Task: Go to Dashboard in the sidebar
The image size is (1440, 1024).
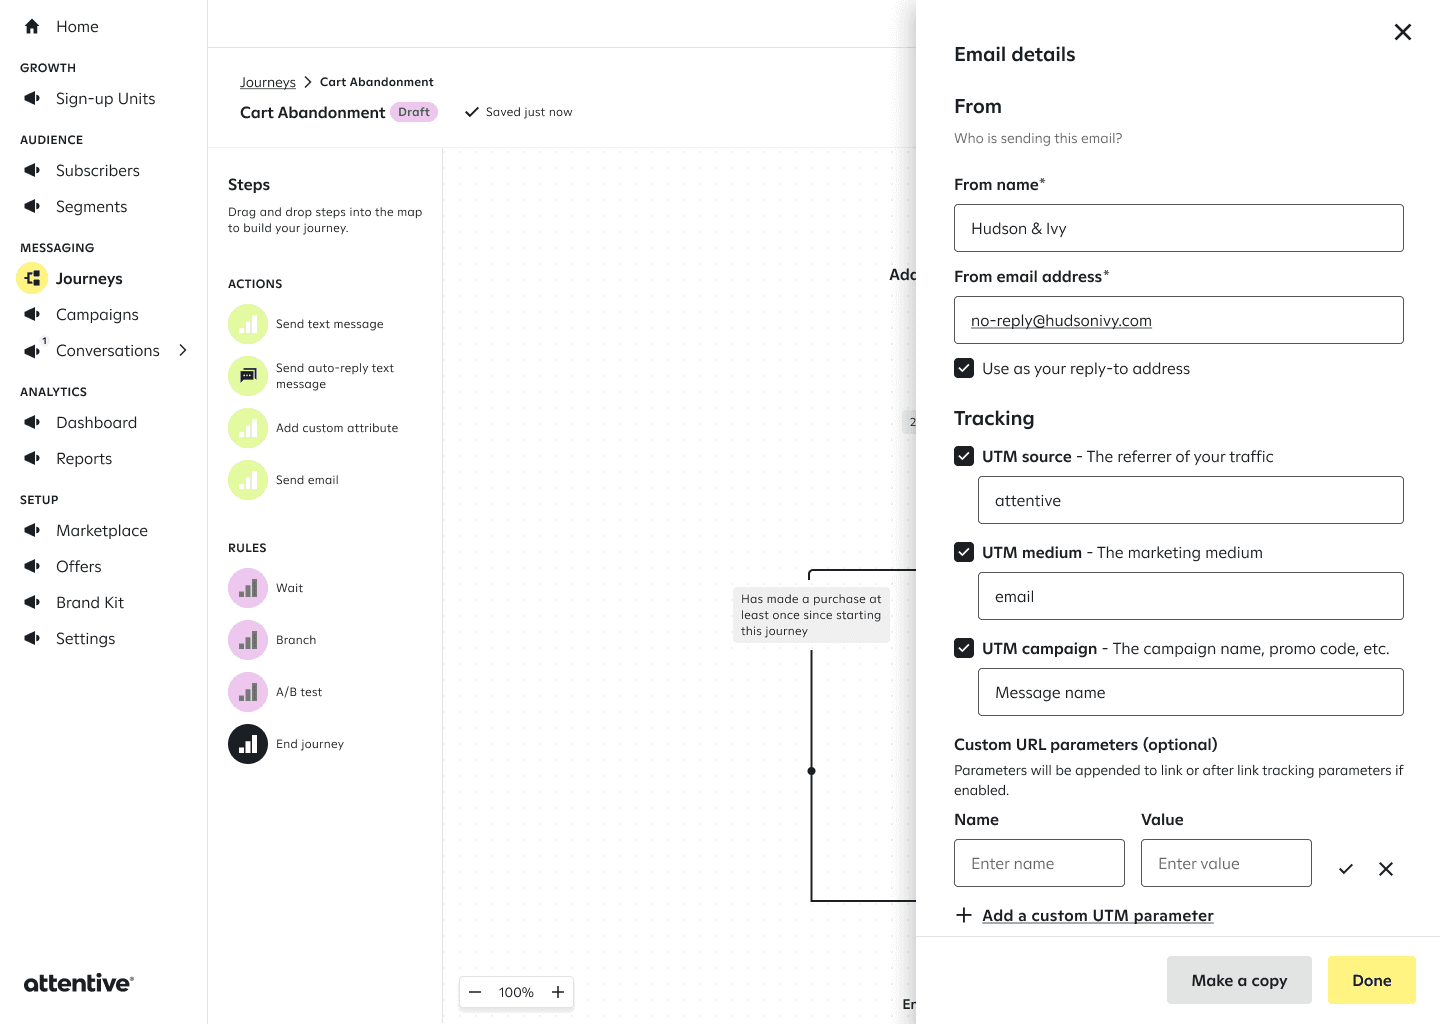Action: (96, 422)
